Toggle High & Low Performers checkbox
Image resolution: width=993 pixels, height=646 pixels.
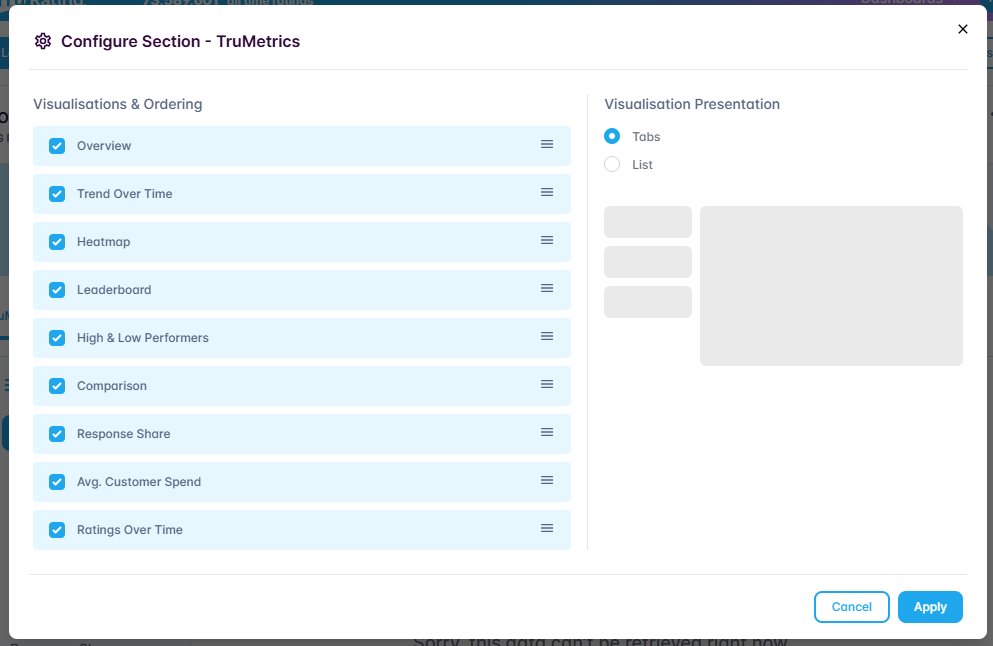tap(57, 338)
